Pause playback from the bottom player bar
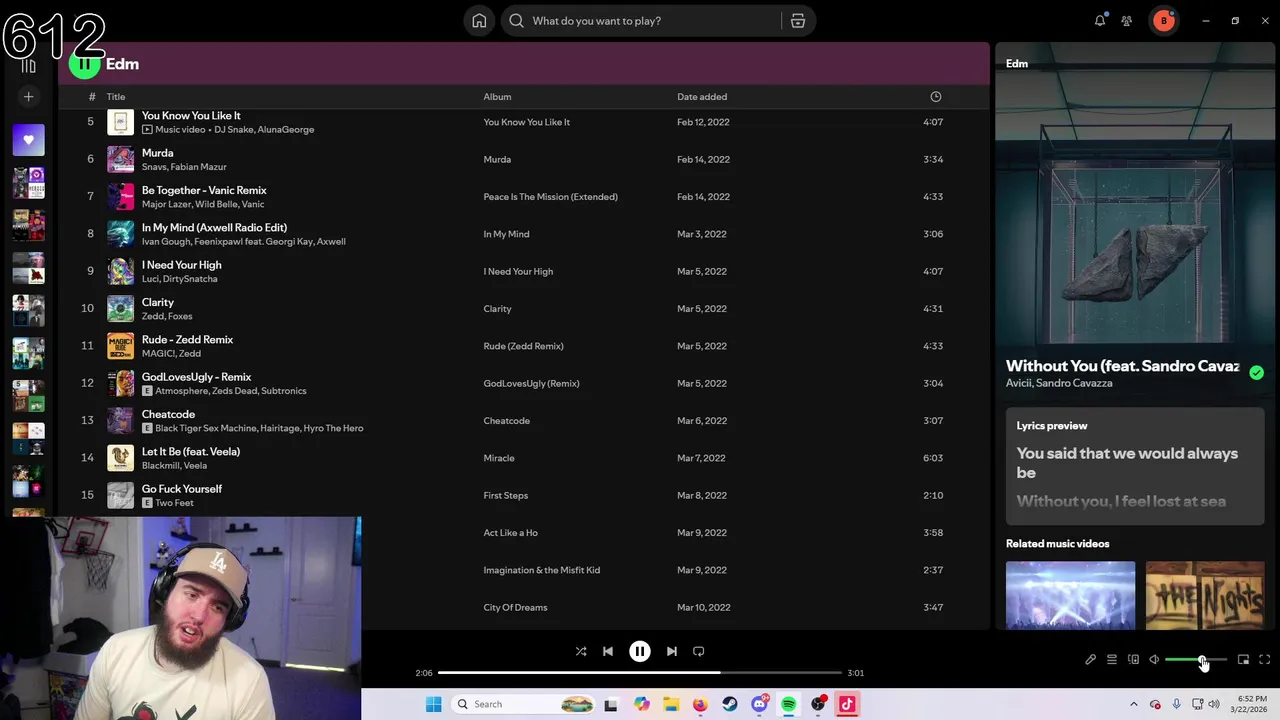The image size is (1280, 720). (640, 651)
